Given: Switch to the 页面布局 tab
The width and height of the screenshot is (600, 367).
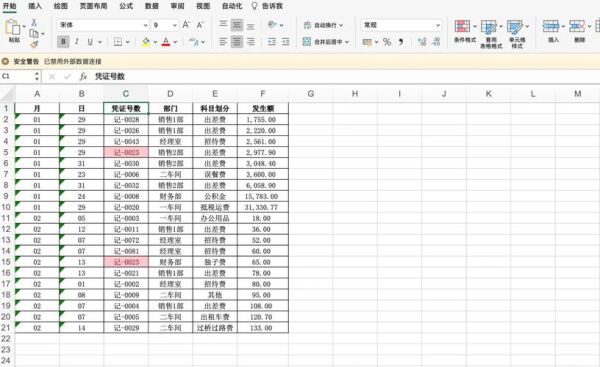Looking at the screenshot, I should (93, 6).
